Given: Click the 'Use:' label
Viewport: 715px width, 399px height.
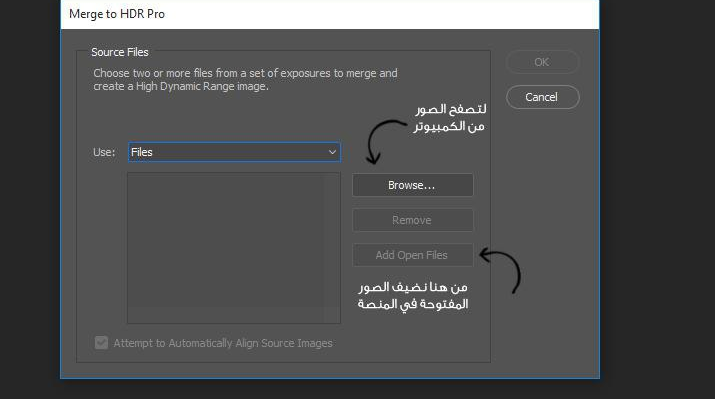Looking at the screenshot, I should click(x=104, y=152).
